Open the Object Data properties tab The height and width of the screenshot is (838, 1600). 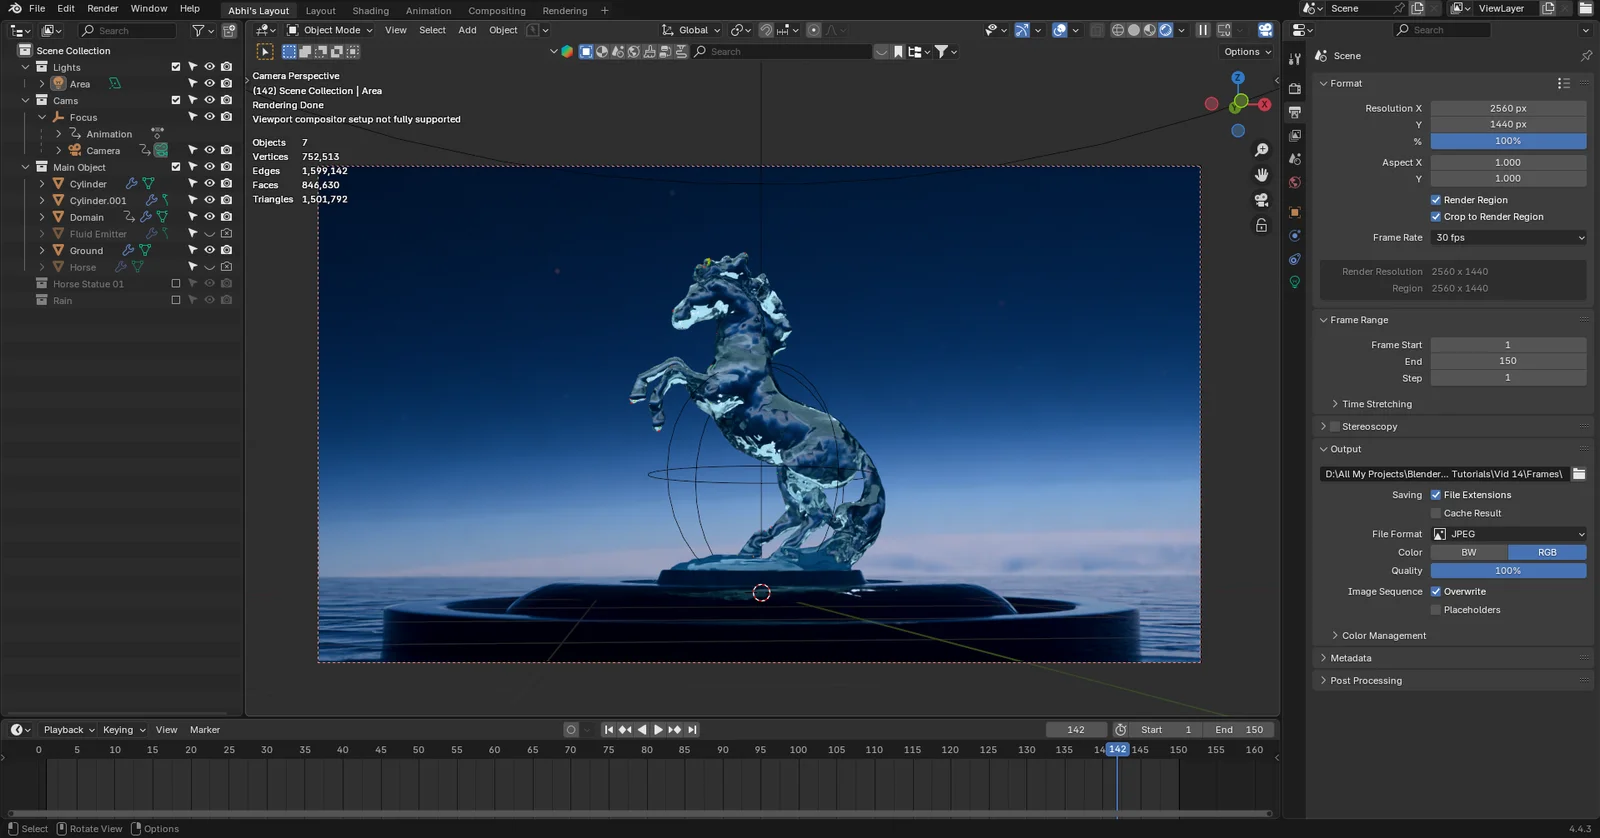[x=1295, y=283]
